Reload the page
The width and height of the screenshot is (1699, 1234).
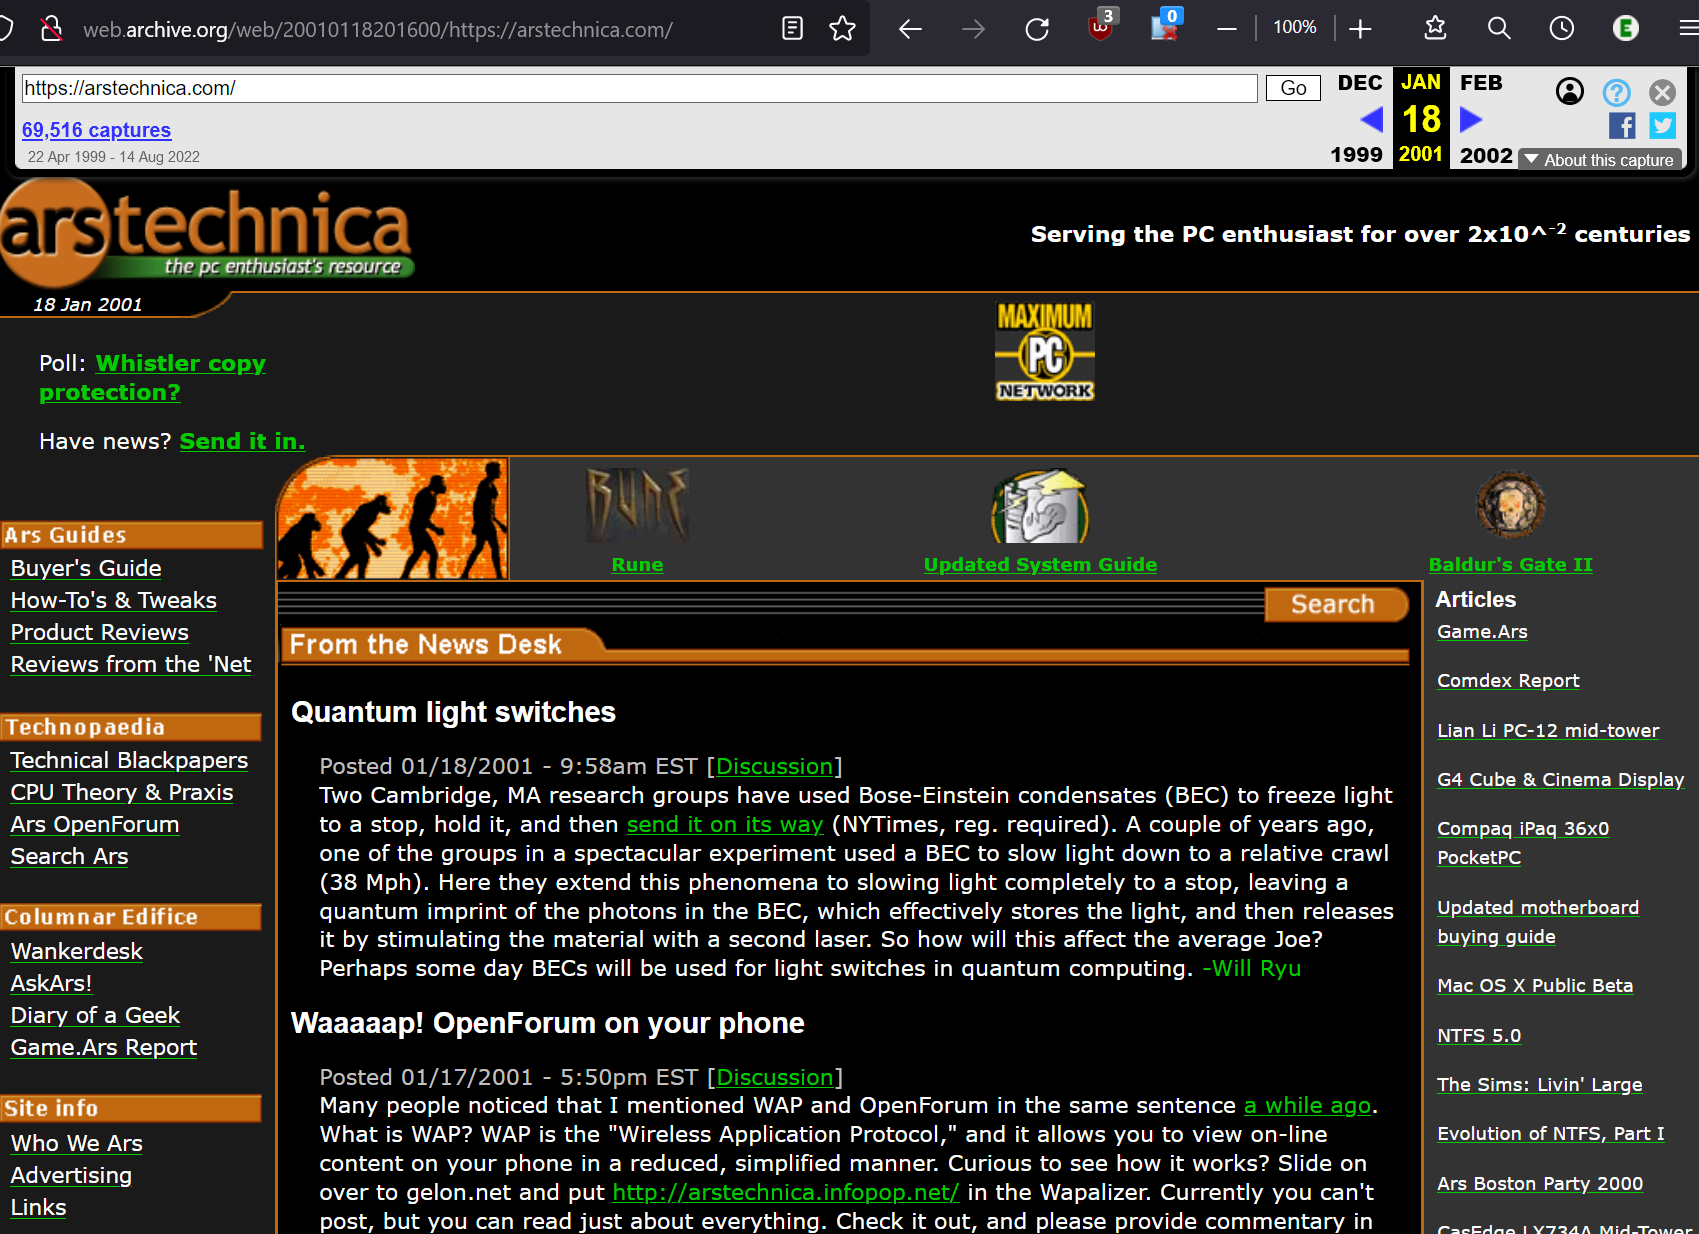coord(1037,29)
